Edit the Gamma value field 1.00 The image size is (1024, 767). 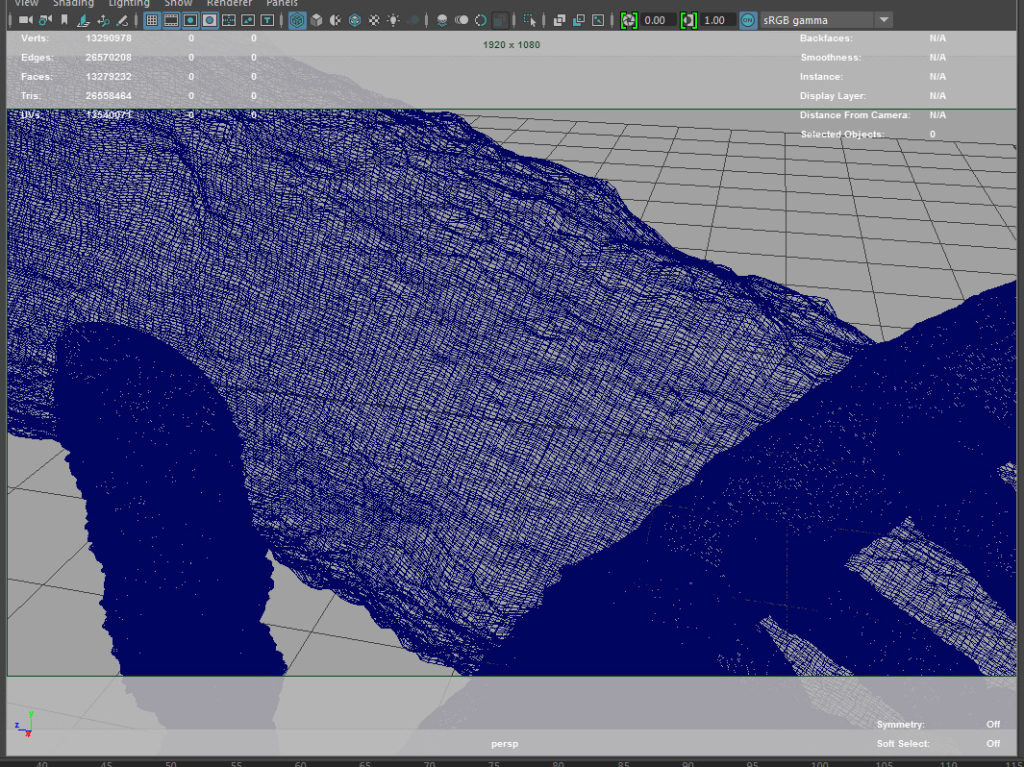pos(718,20)
